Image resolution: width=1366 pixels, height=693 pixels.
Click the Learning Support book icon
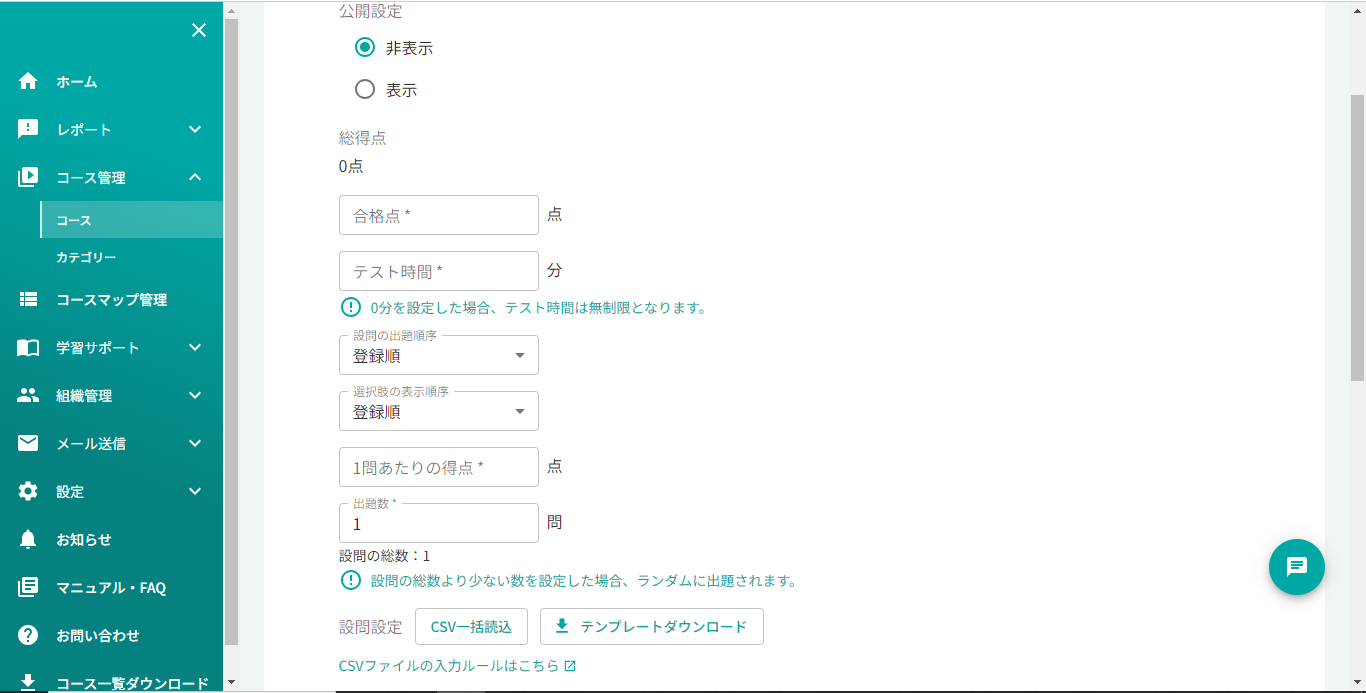click(28, 348)
